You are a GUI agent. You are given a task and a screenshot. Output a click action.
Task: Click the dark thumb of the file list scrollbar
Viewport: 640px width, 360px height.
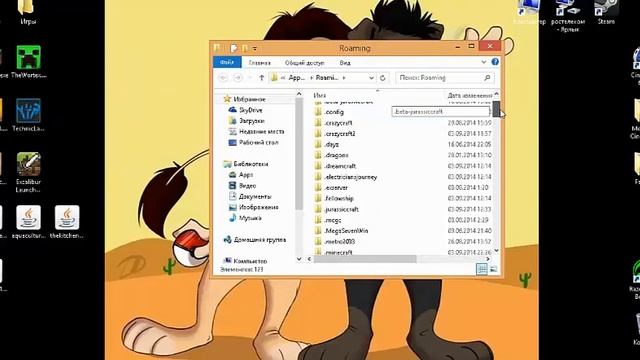click(x=496, y=109)
